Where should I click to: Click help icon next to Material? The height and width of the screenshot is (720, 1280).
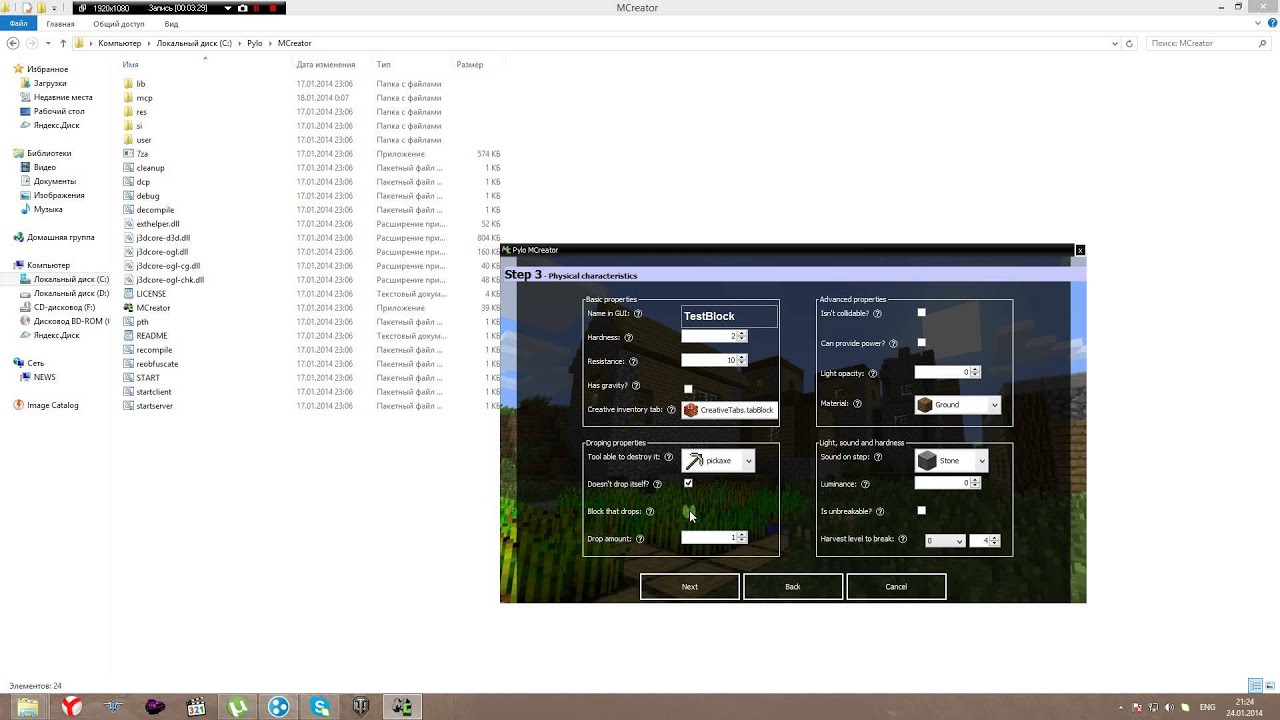coord(857,404)
